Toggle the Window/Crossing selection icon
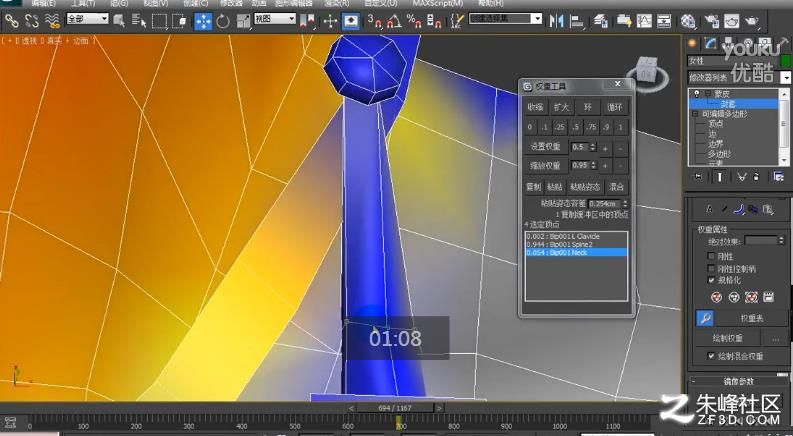Image resolution: width=793 pixels, height=436 pixels. click(x=180, y=21)
